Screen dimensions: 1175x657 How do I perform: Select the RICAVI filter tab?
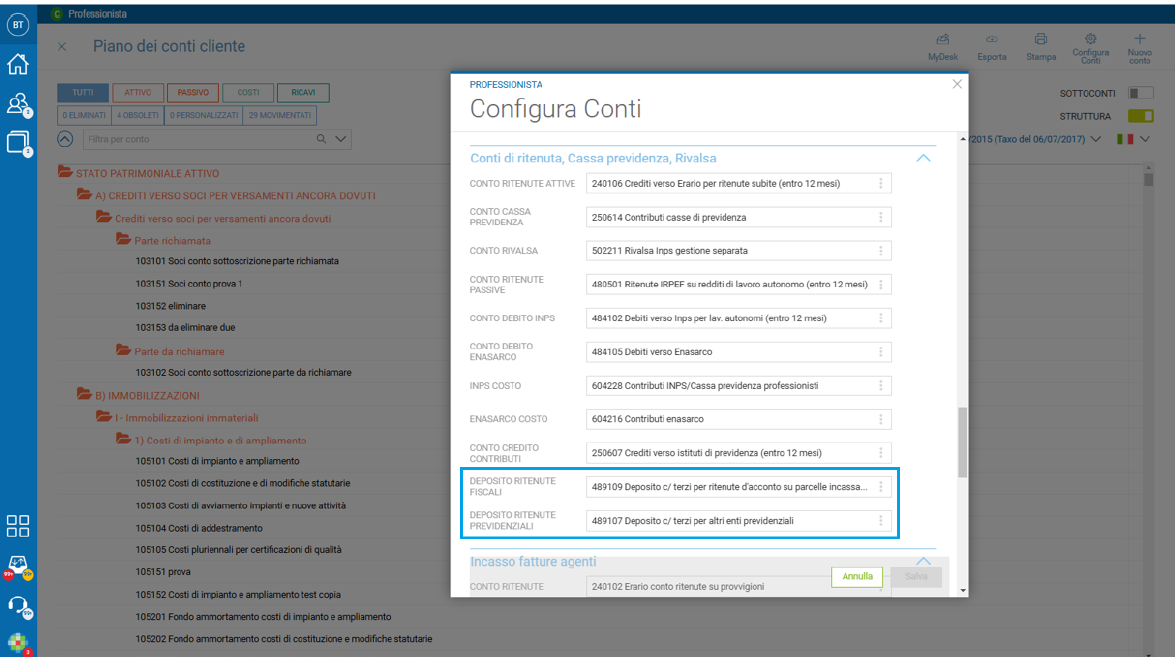pyautogui.click(x=303, y=93)
